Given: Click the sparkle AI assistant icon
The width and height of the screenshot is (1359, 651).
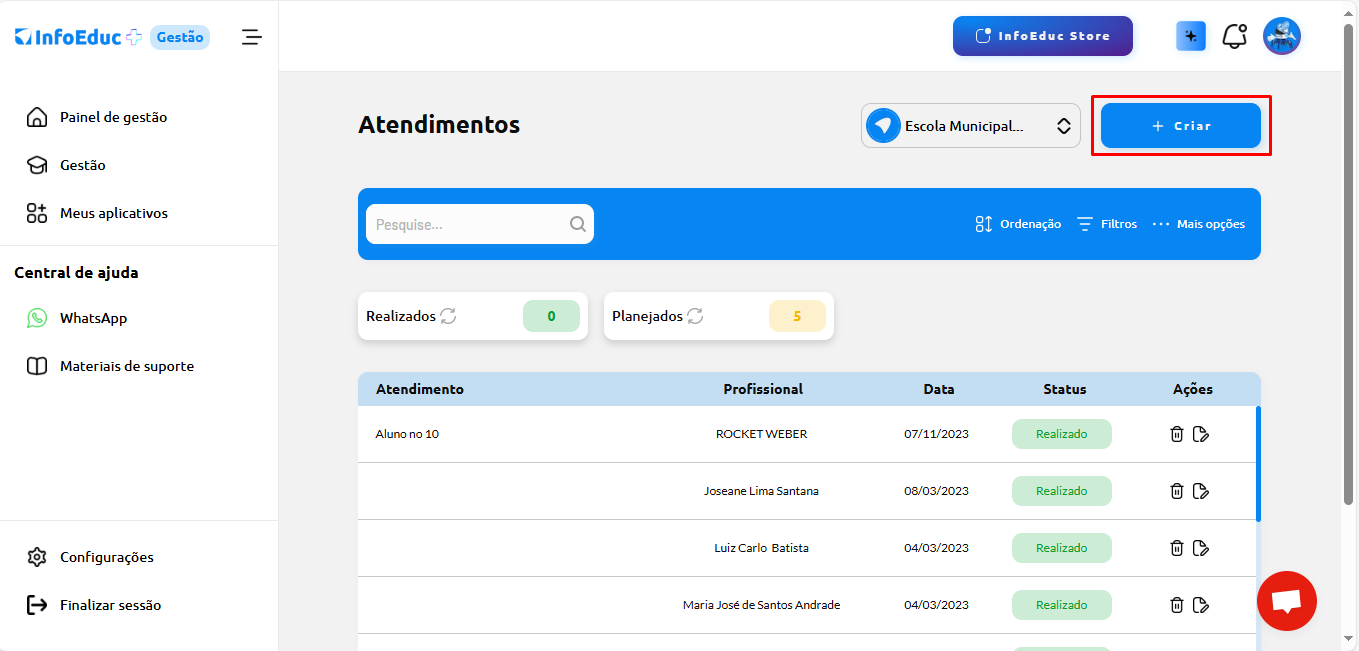Looking at the screenshot, I should click(1191, 37).
